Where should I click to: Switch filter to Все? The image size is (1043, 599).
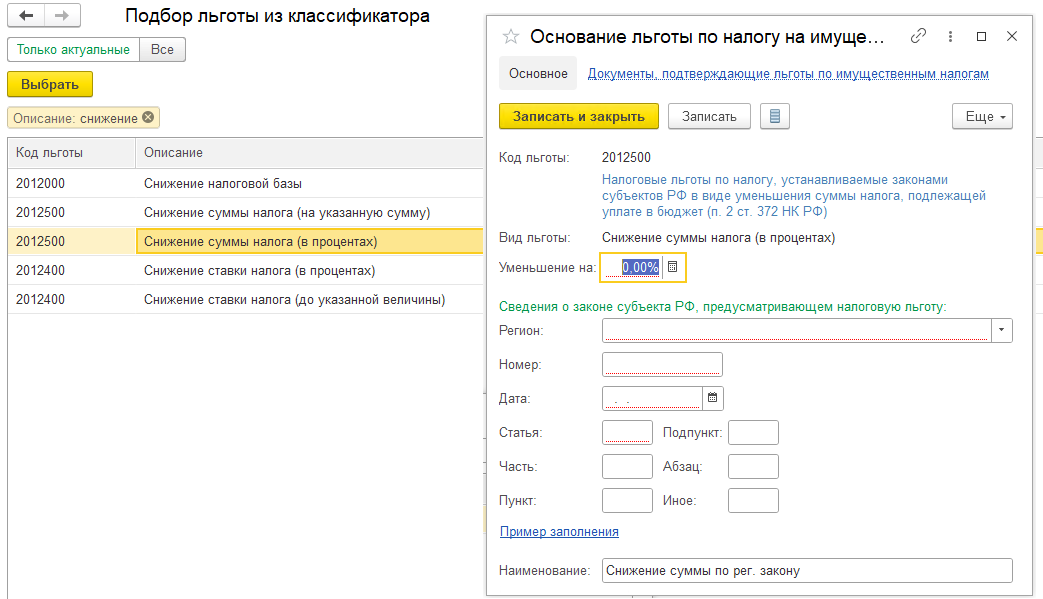coord(162,50)
